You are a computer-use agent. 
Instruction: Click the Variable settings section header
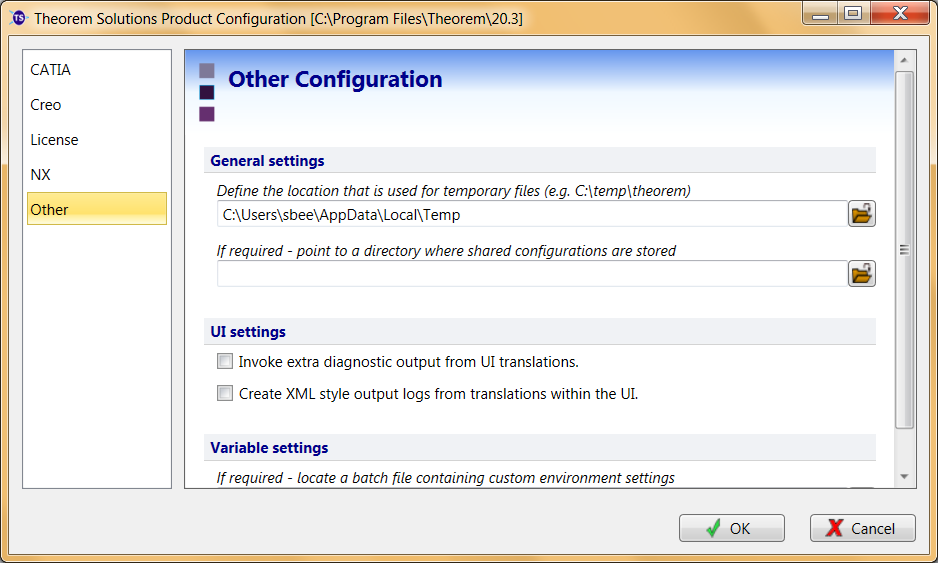point(540,448)
